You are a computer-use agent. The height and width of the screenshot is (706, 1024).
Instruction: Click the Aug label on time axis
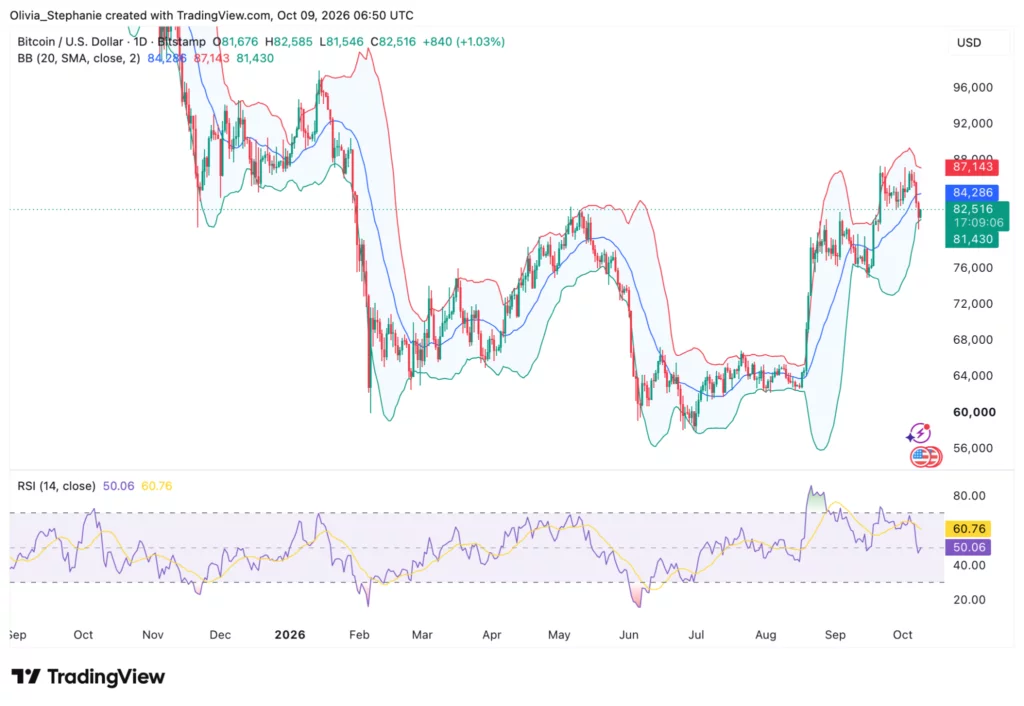coord(765,635)
